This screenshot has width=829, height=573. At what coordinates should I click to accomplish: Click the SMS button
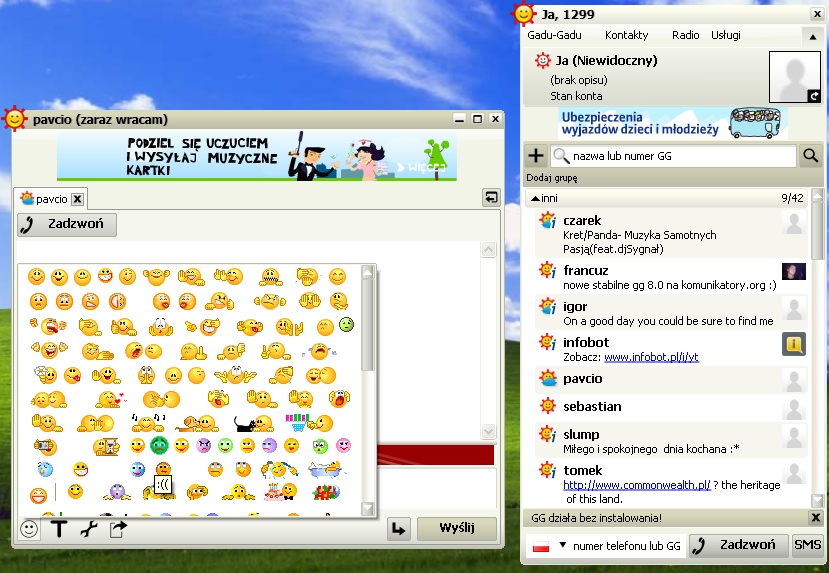pos(807,545)
